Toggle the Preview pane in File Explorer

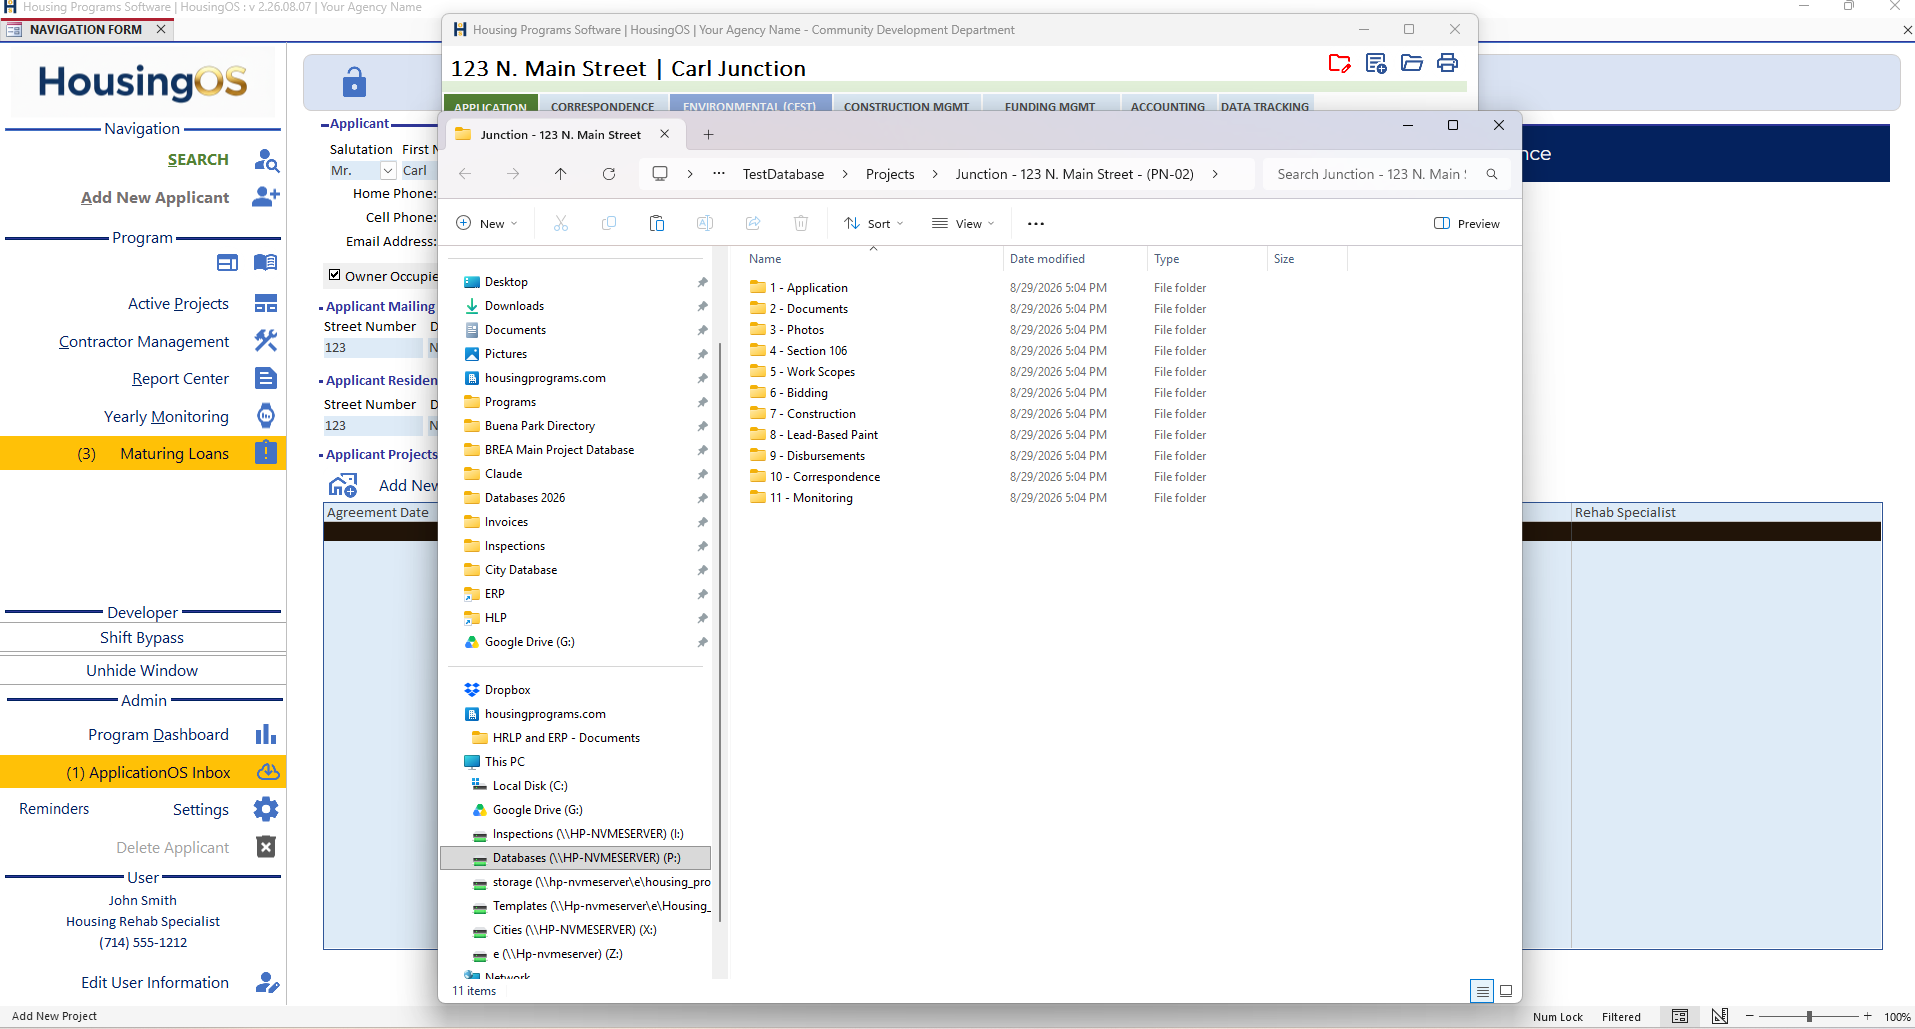click(1467, 224)
